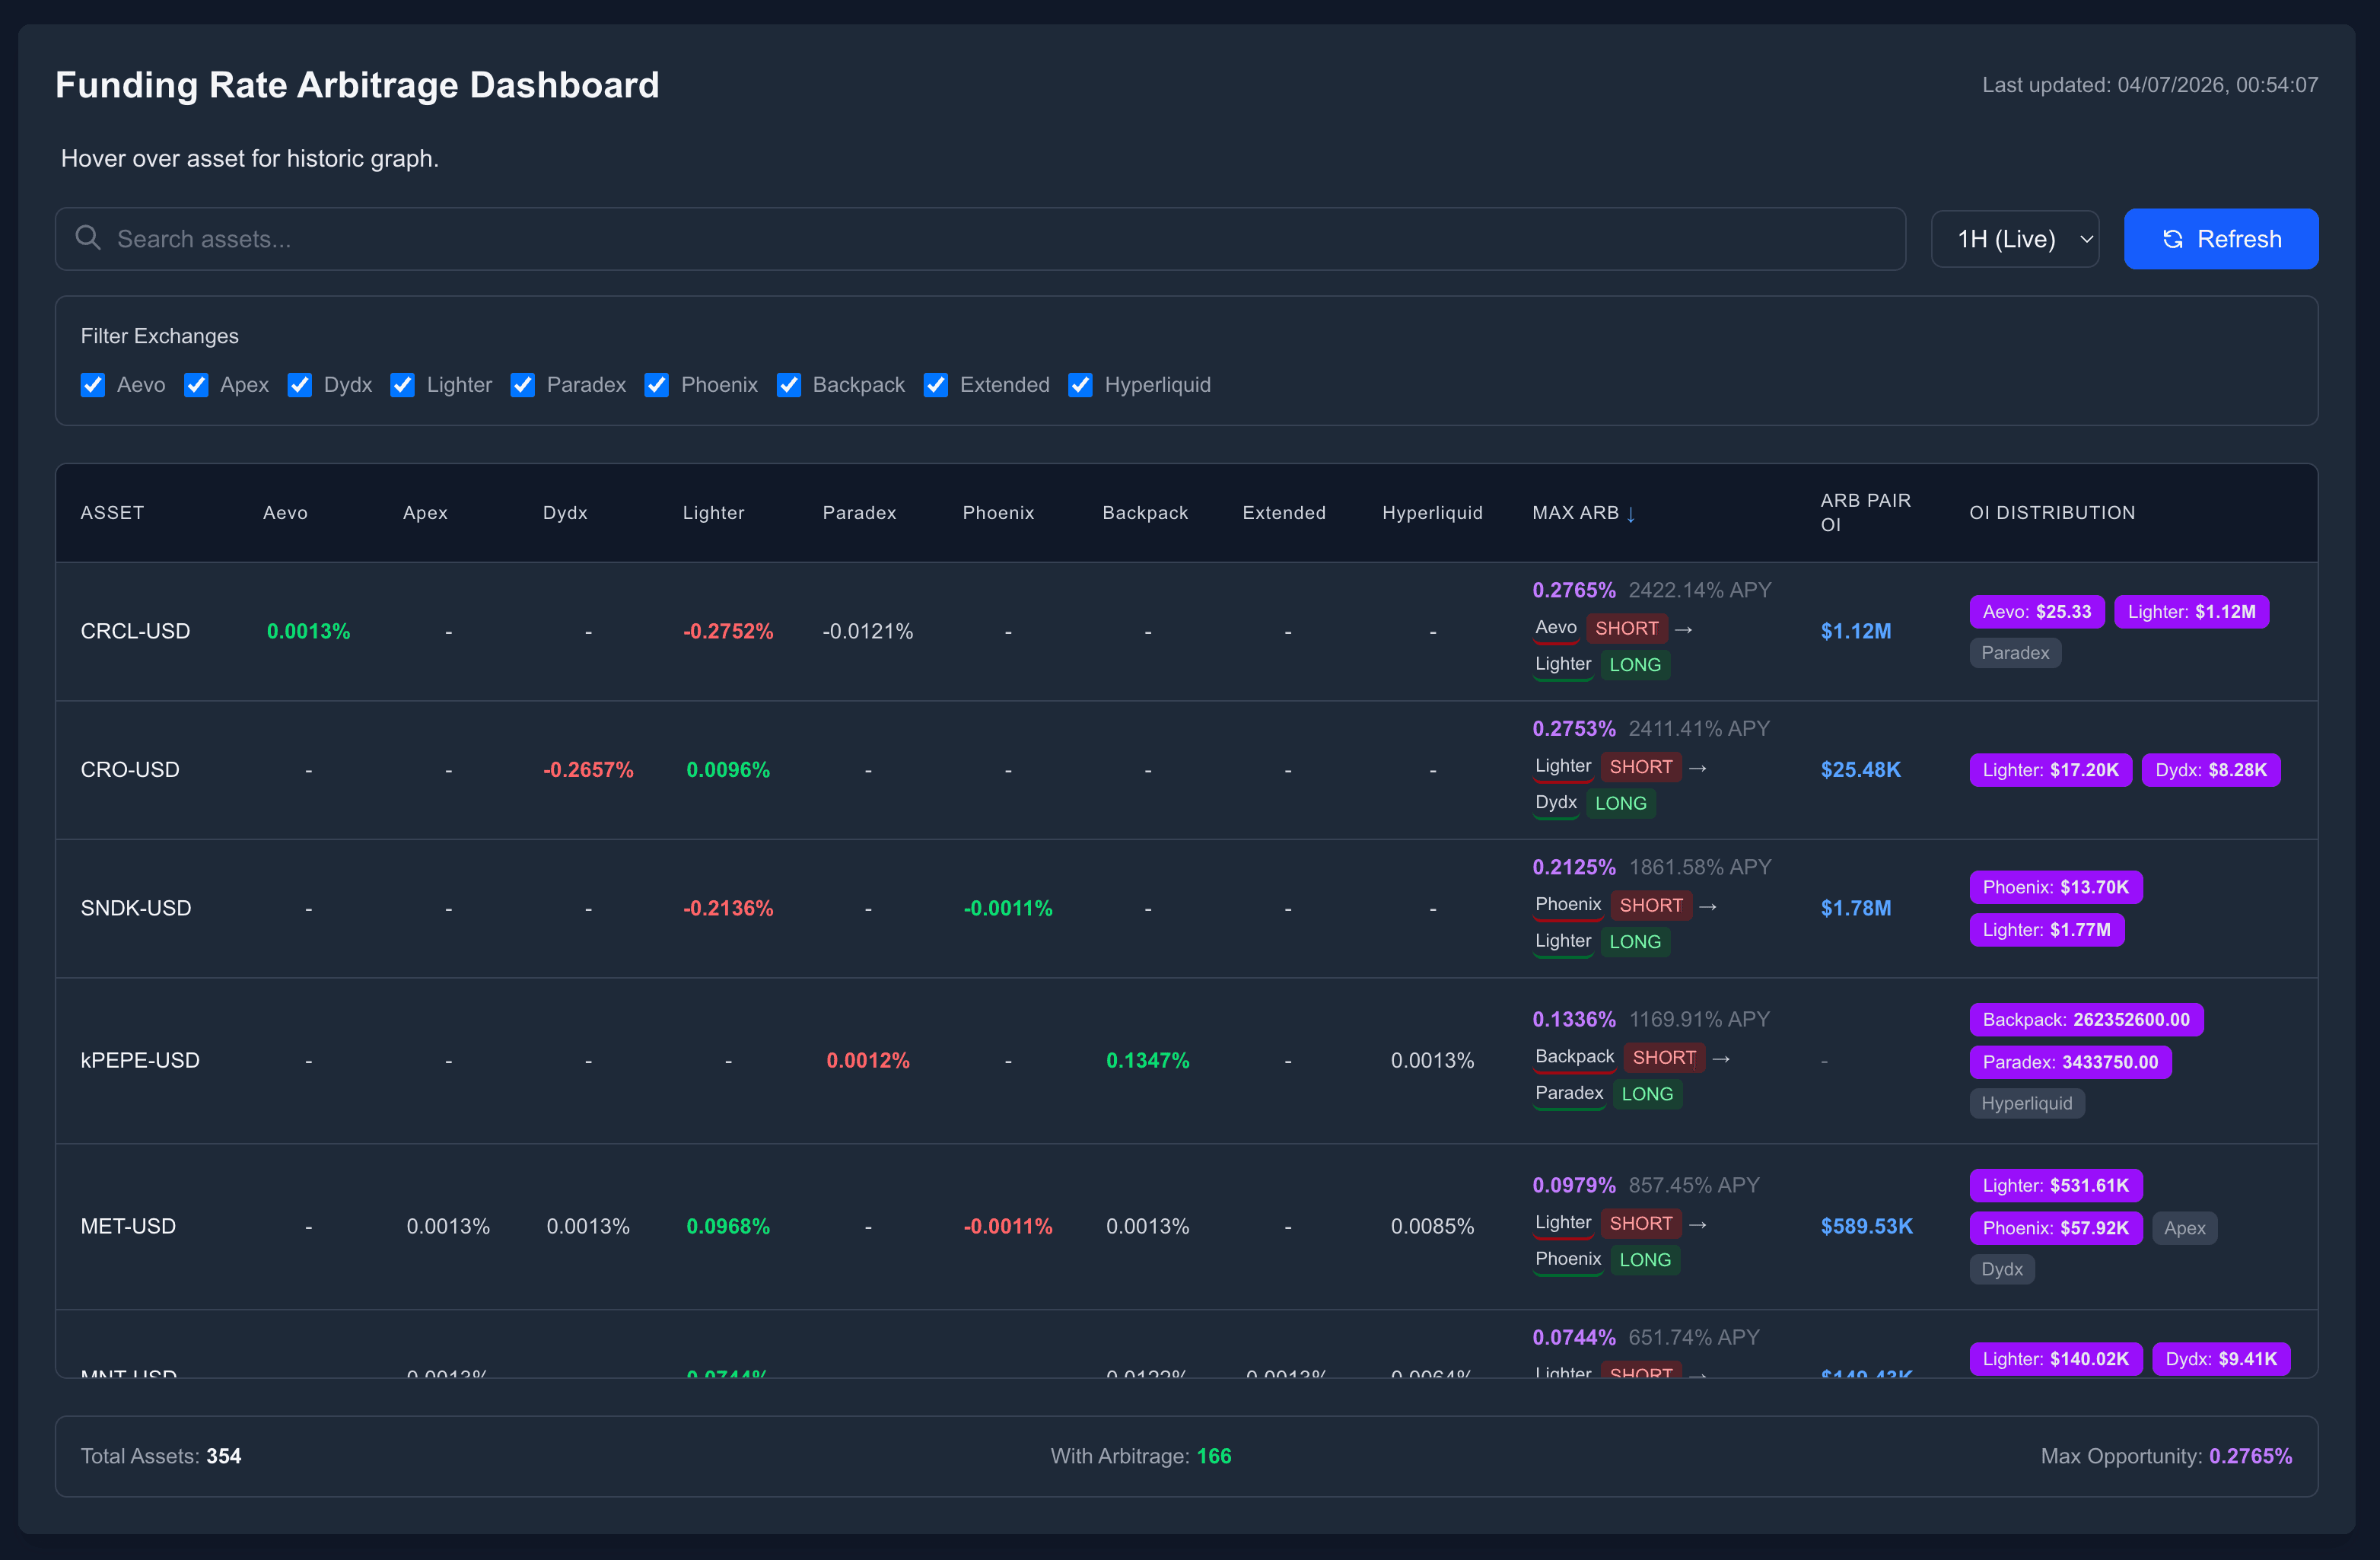Sort by the Aevo column header
Screen dimensions: 2380x1560
tap(285, 513)
